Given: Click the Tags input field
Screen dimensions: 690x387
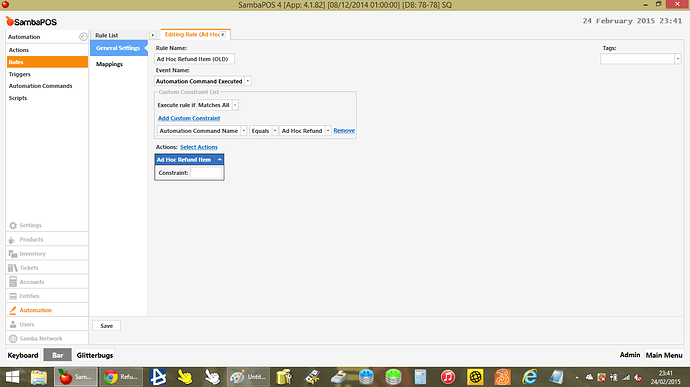Looking at the screenshot, I should click(637, 59).
